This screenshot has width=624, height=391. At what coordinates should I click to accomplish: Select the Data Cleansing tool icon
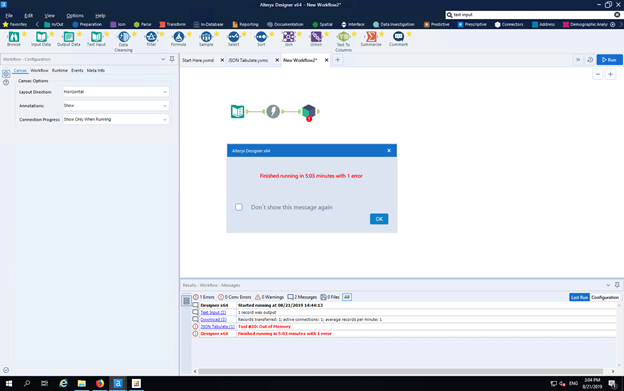(123, 37)
